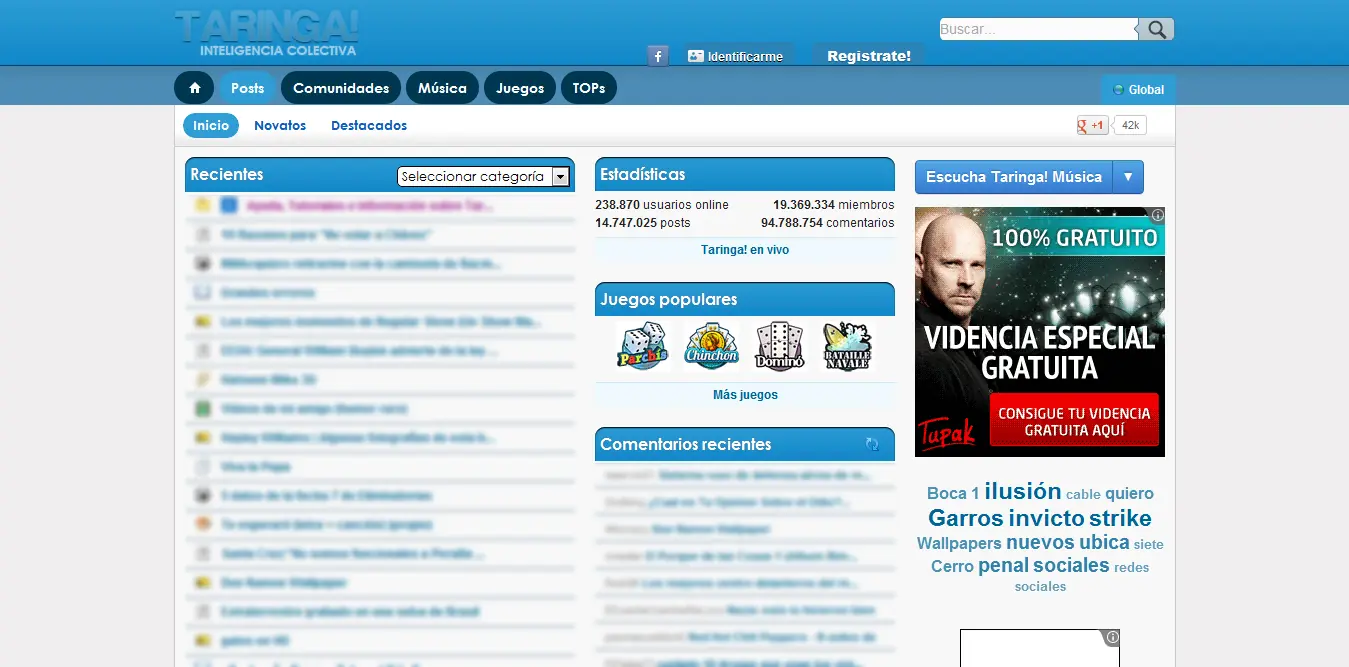Image resolution: width=1349 pixels, height=667 pixels.
Task: Launch the Dominó game icon
Action: [x=779, y=346]
